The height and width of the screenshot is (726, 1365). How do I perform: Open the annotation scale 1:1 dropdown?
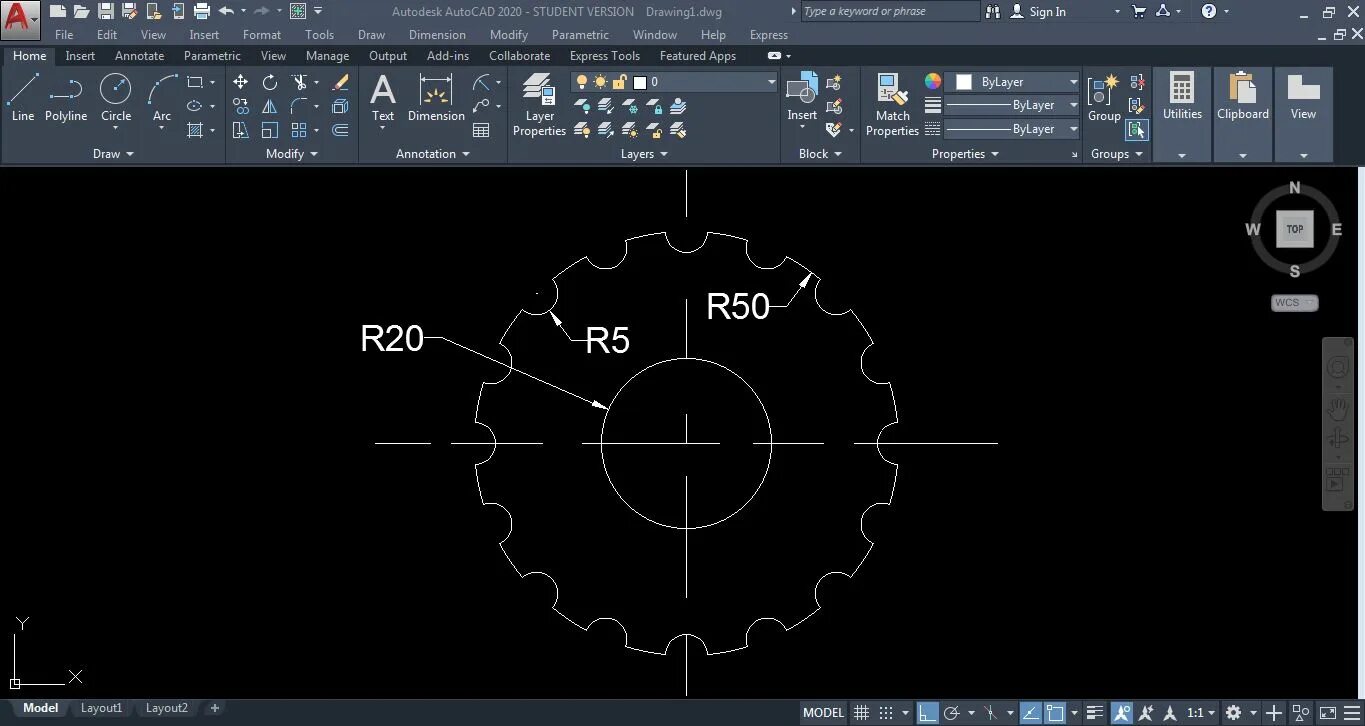point(1204,711)
